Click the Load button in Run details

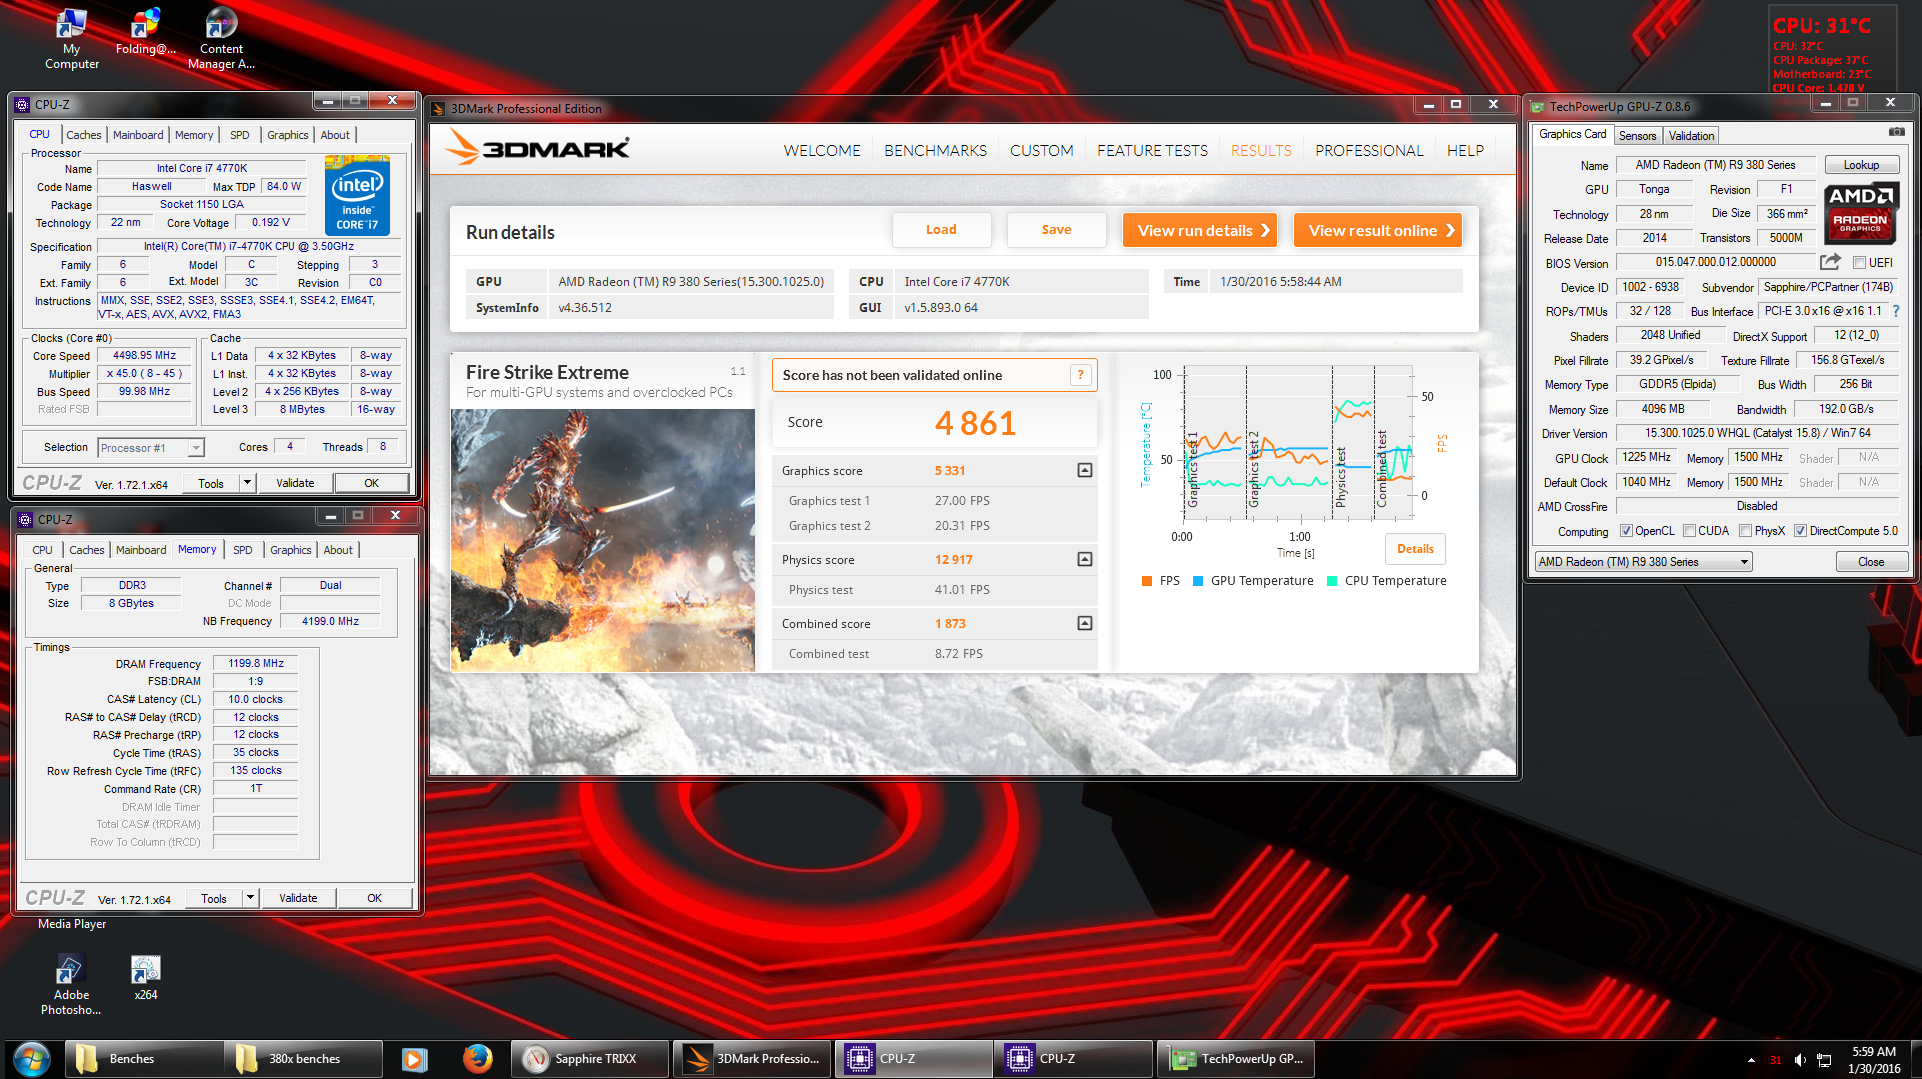pos(941,230)
